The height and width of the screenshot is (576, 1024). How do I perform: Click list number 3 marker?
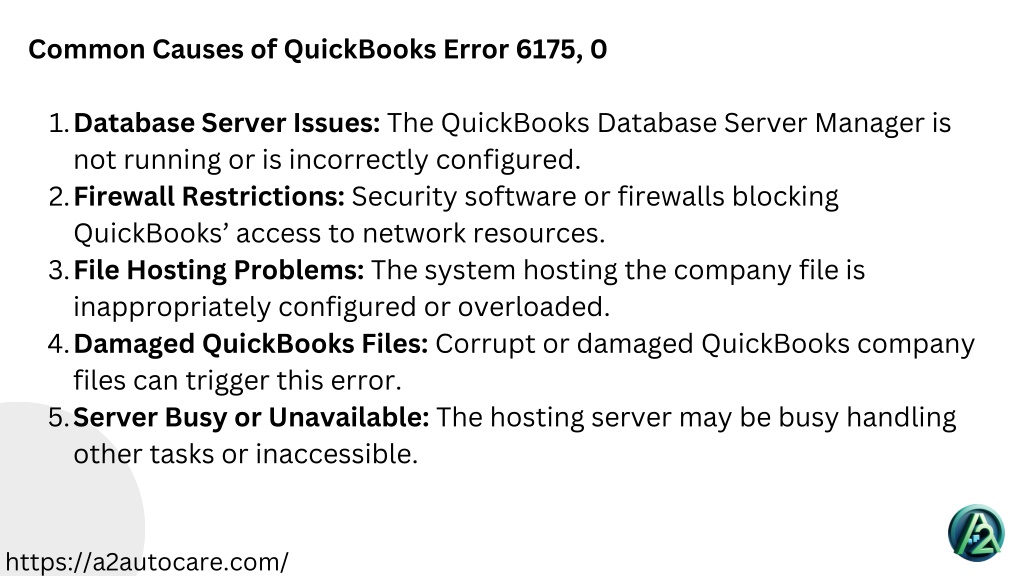(59, 271)
